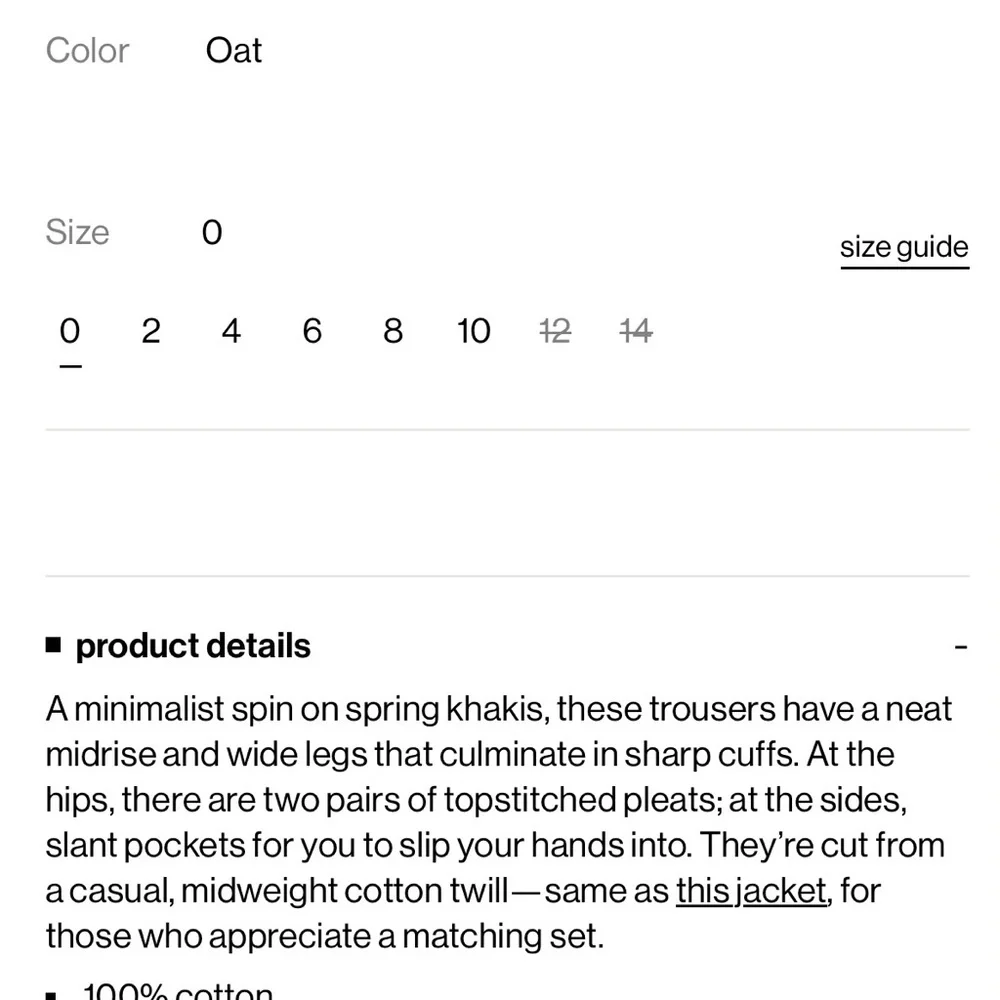Choose size 4
This screenshot has width=1000, height=1000.
click(231, 331)
